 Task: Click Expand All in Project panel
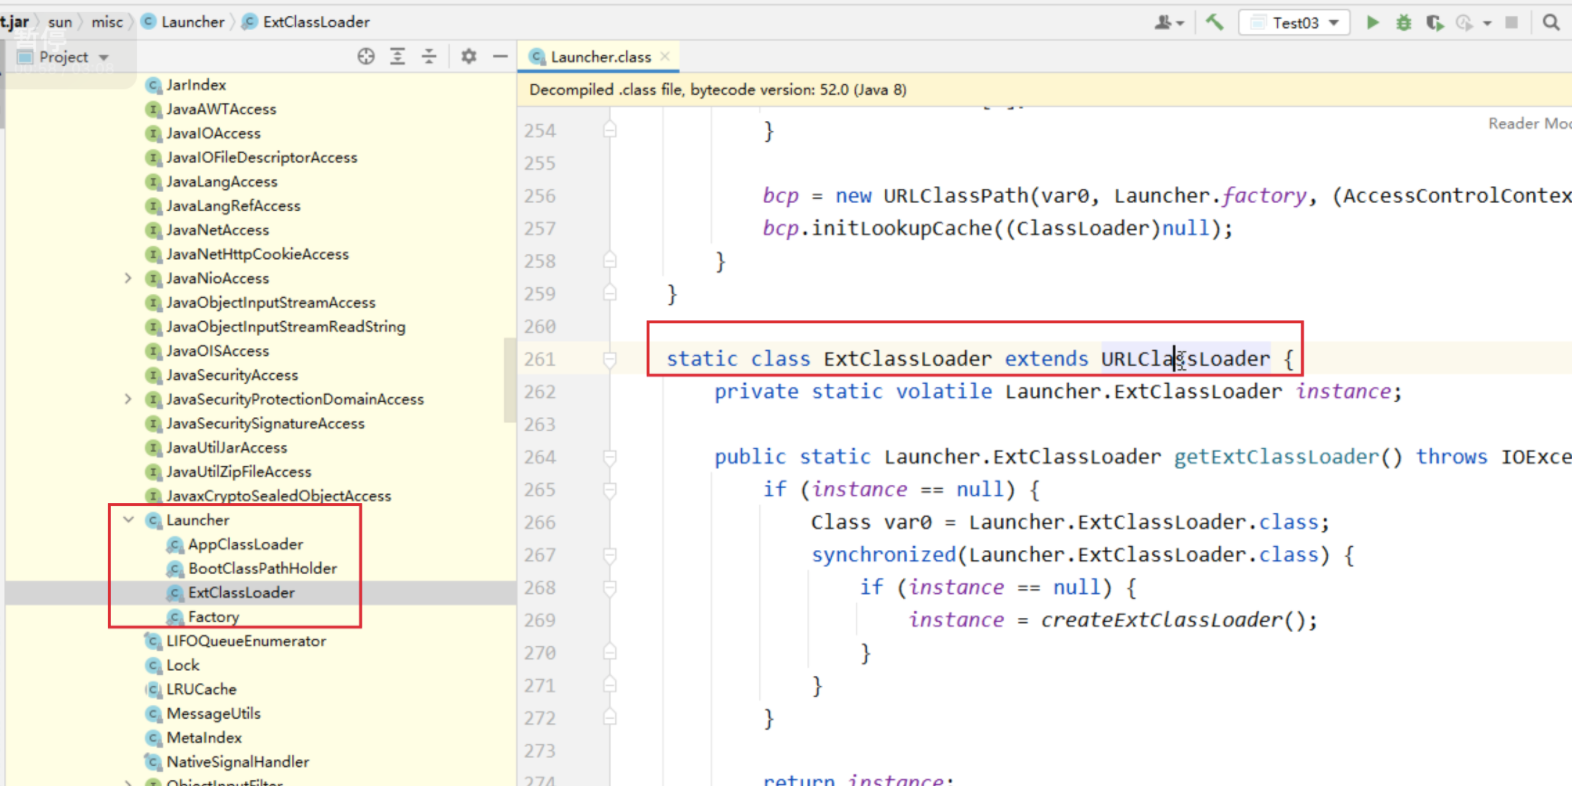pyautogui.click(x=398, y=57)
